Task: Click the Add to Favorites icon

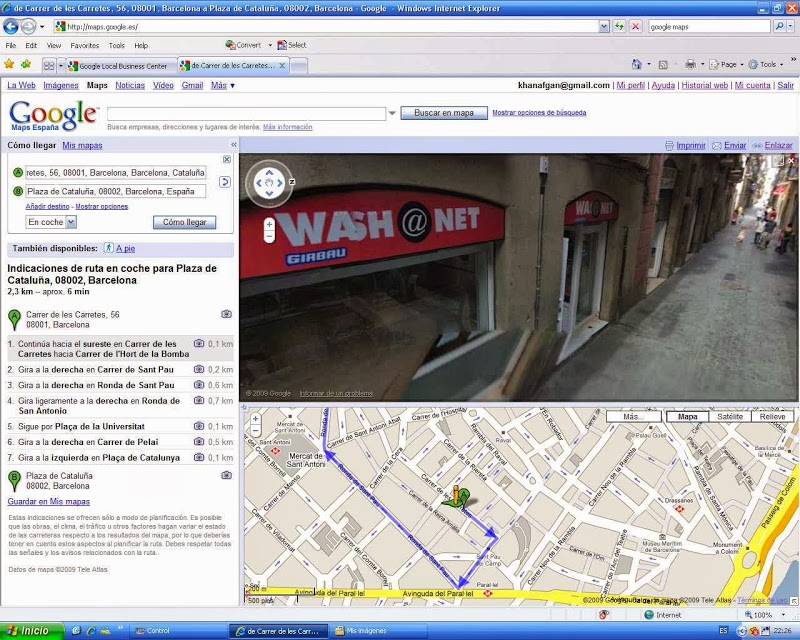Action: coord(26,64)
